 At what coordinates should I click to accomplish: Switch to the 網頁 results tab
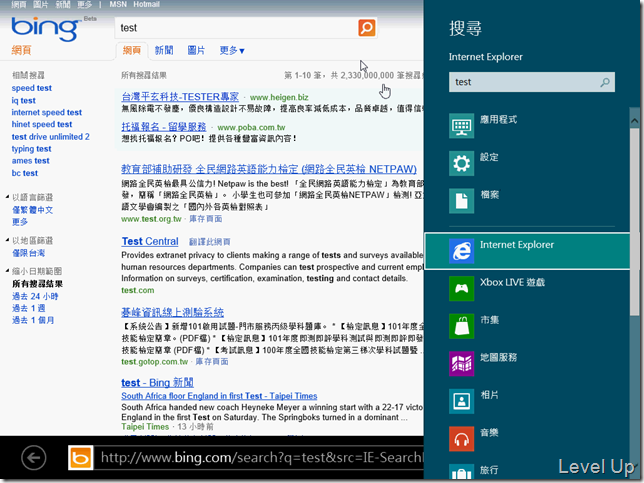pyautogui.click(x=132, y=51)
